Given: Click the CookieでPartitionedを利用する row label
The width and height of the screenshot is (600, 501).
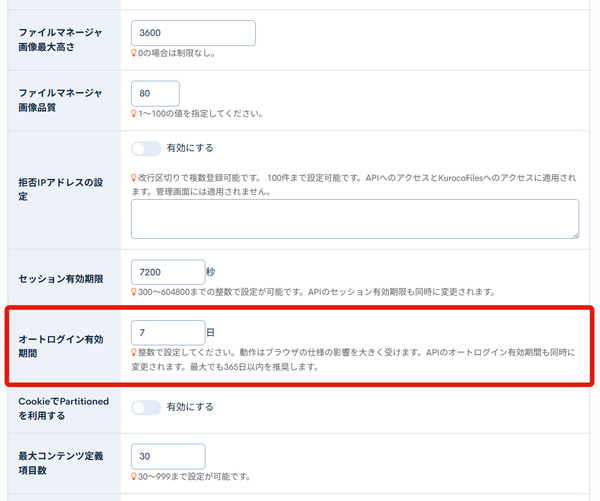Looking at the screenshot, I should pos(64,408).
